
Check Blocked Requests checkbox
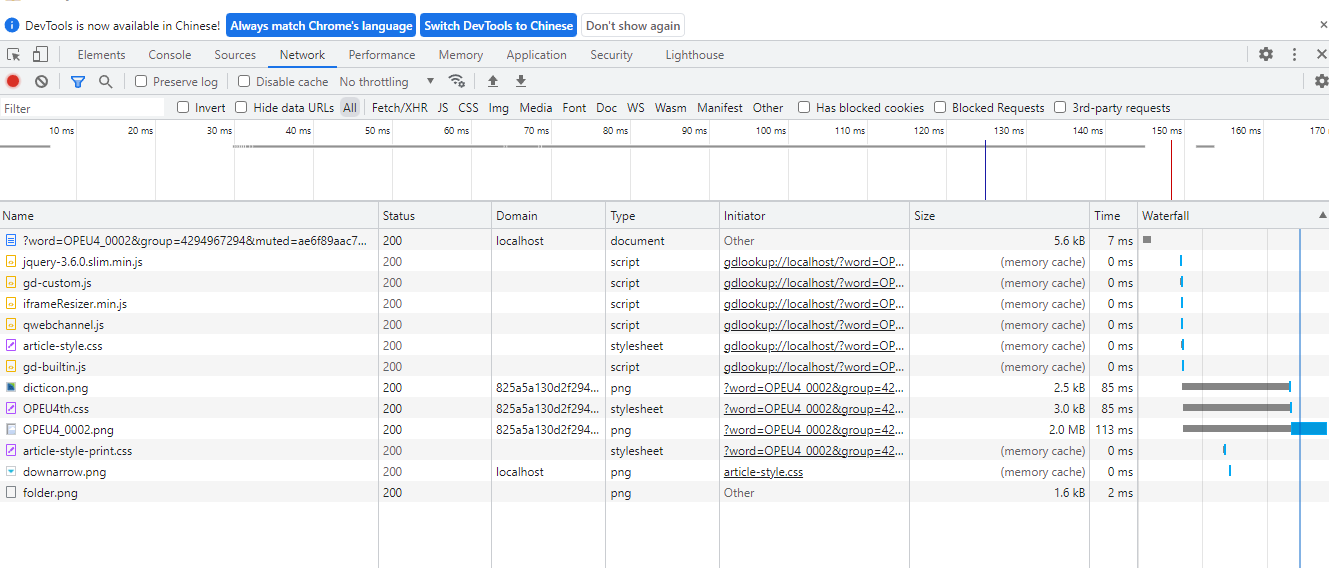point(940,107)
